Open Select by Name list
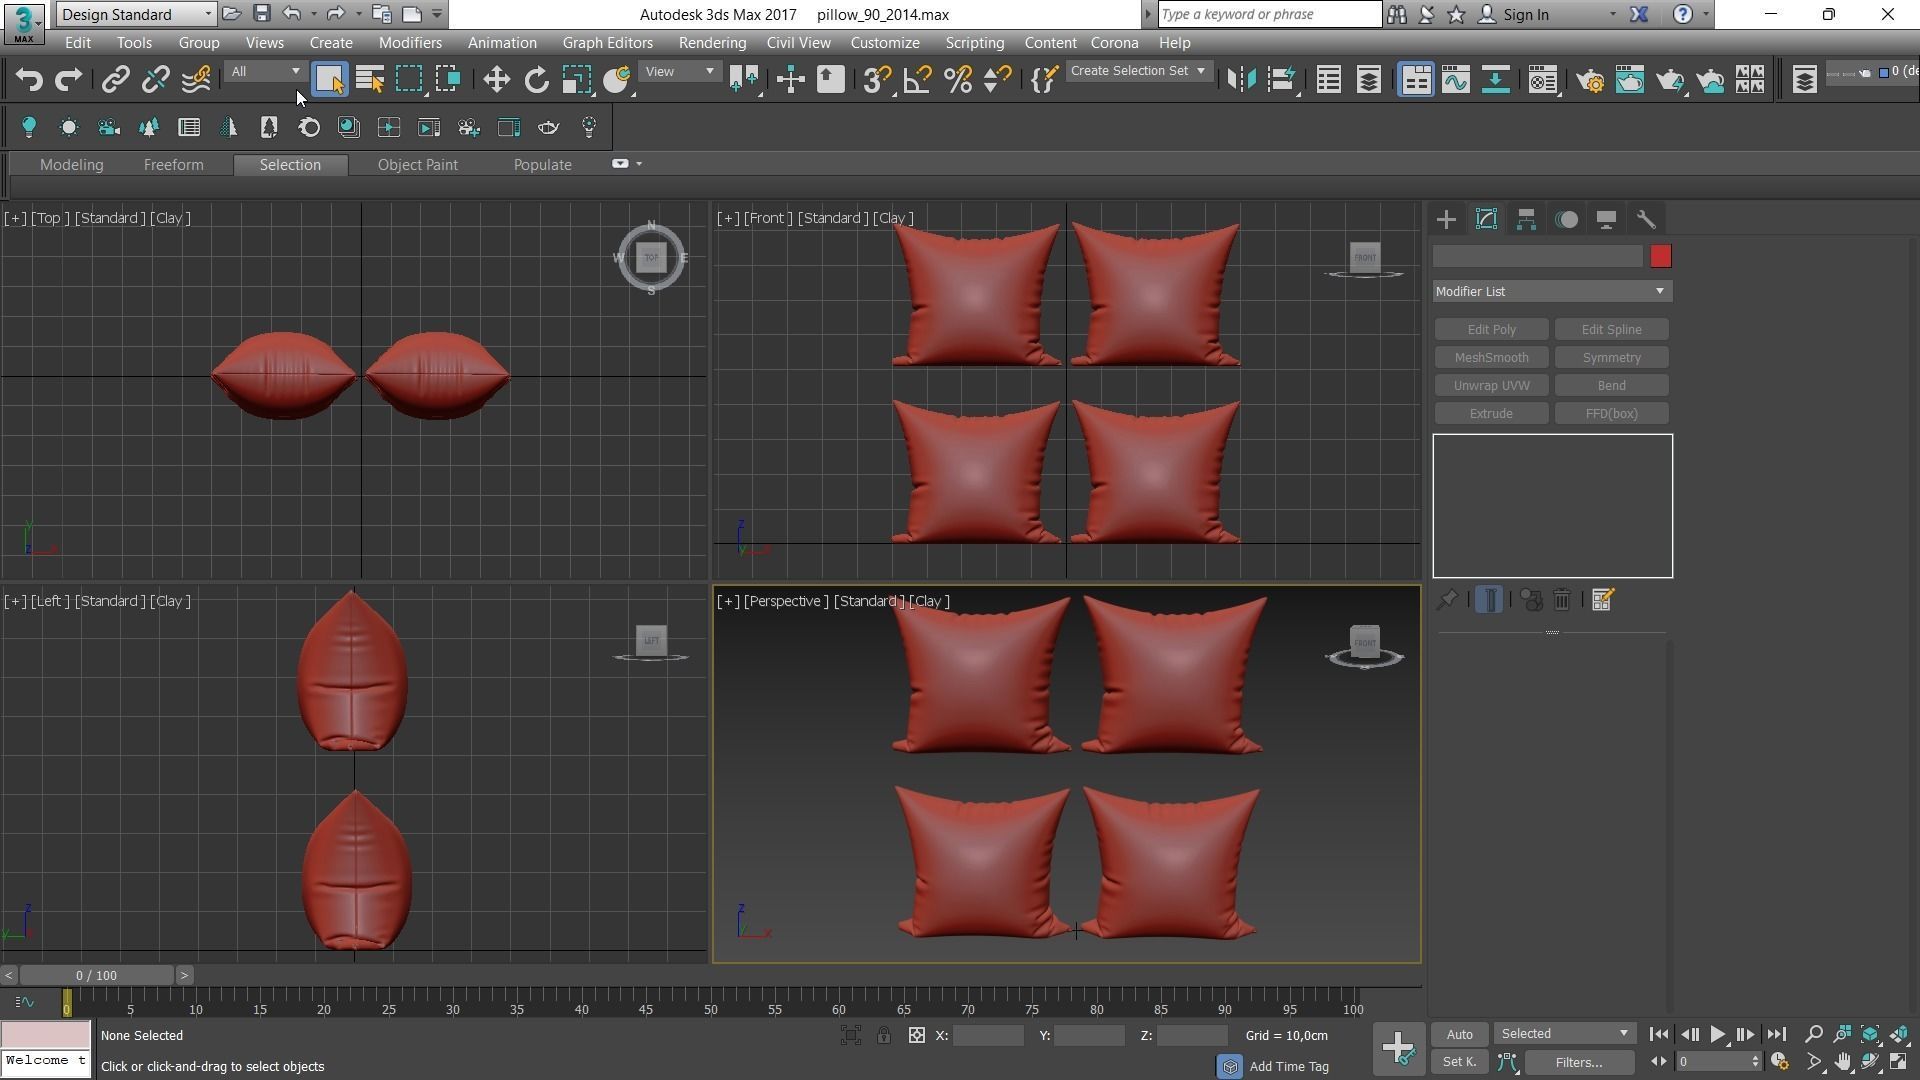This screenshot has width=1920, height=1080. click(370, 79)
